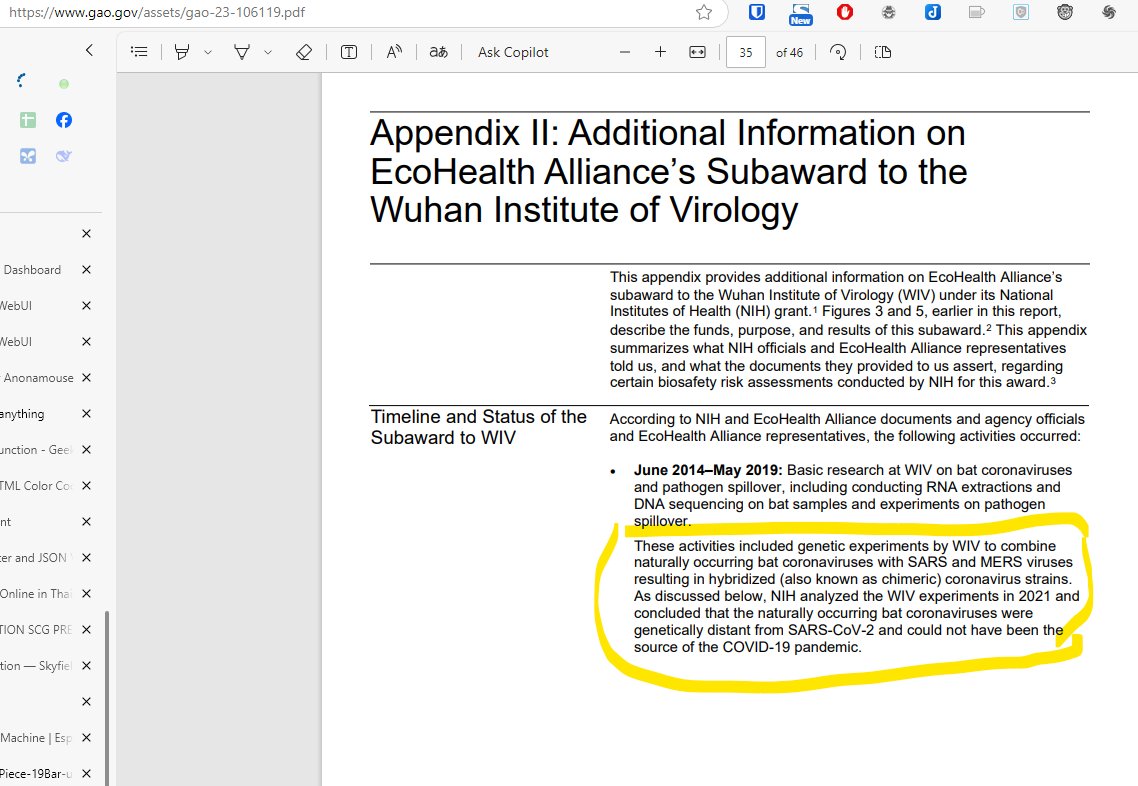
Task: Close the 'Machine | Esp' tab
Action: click(x=86, y=738)
